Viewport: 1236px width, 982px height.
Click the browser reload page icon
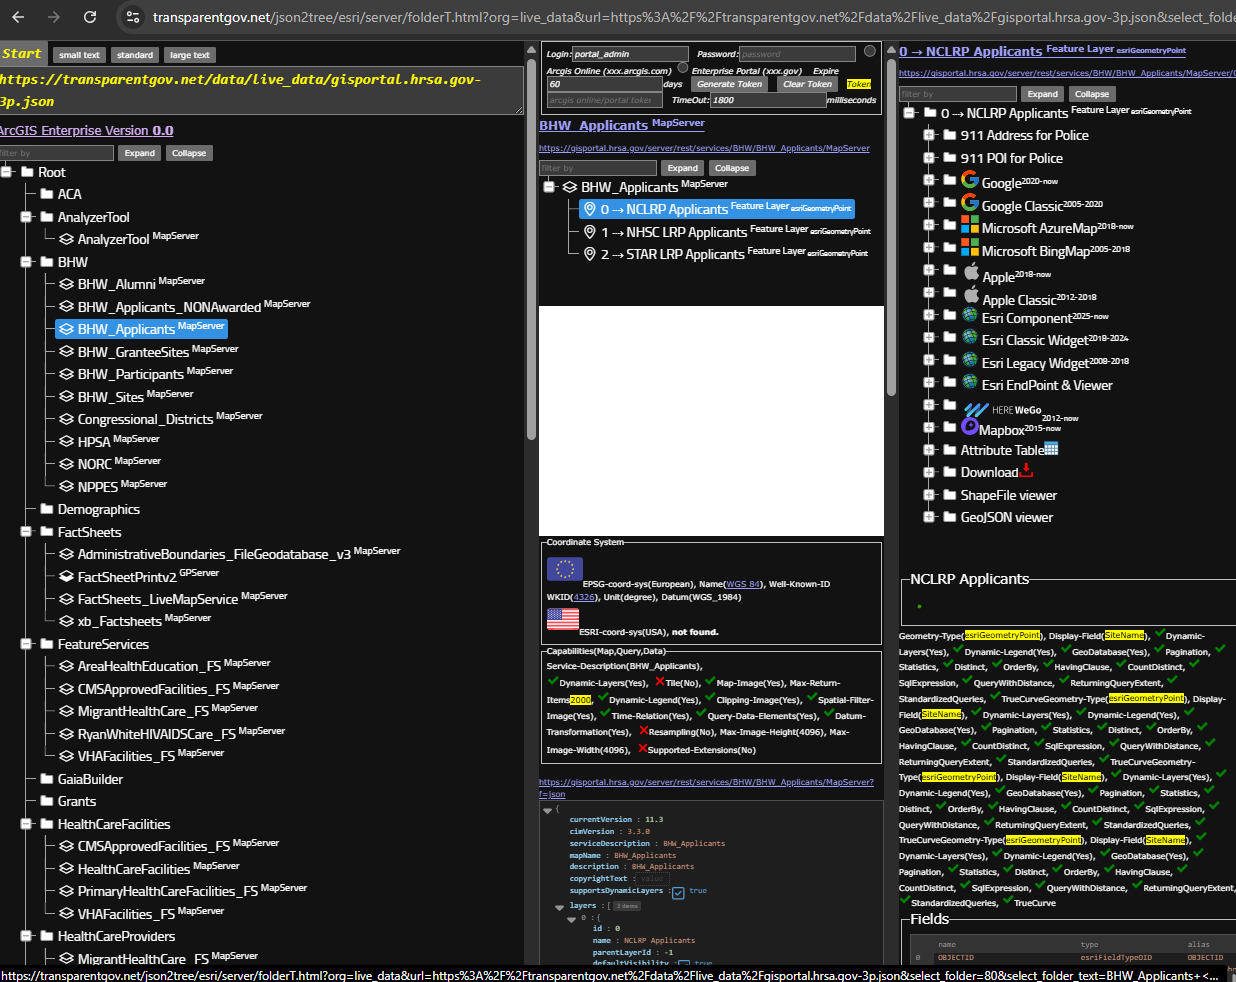[x=90, y=17]
